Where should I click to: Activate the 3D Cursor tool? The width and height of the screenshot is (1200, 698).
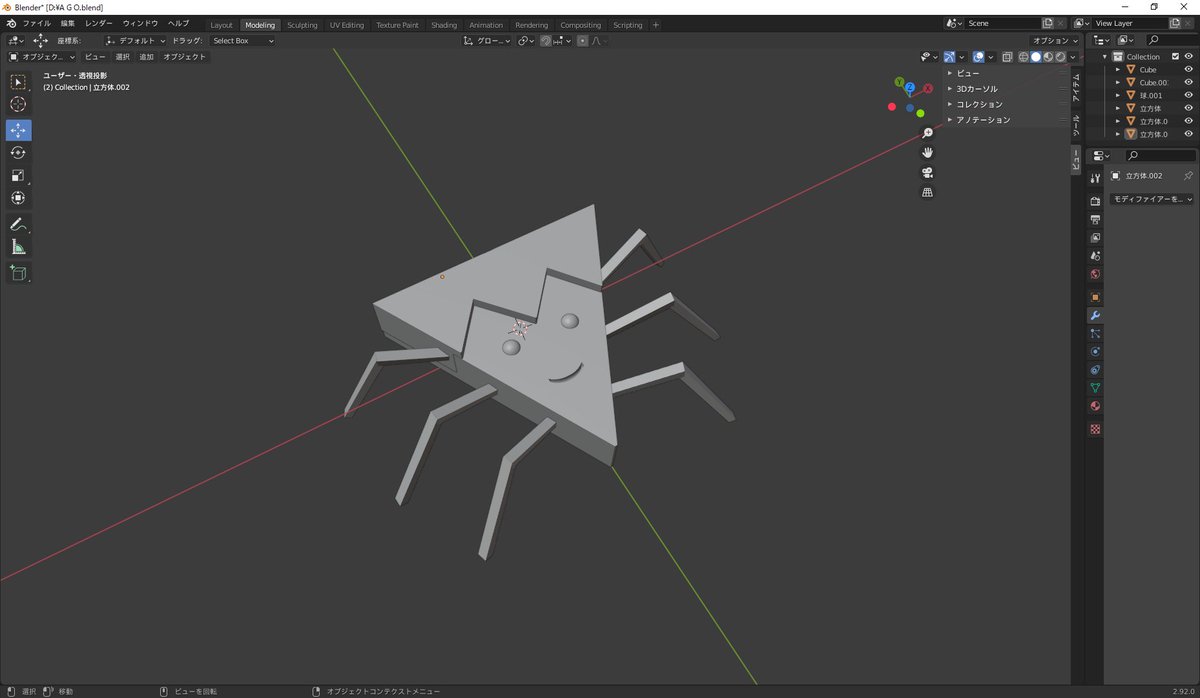coord(18,104)
